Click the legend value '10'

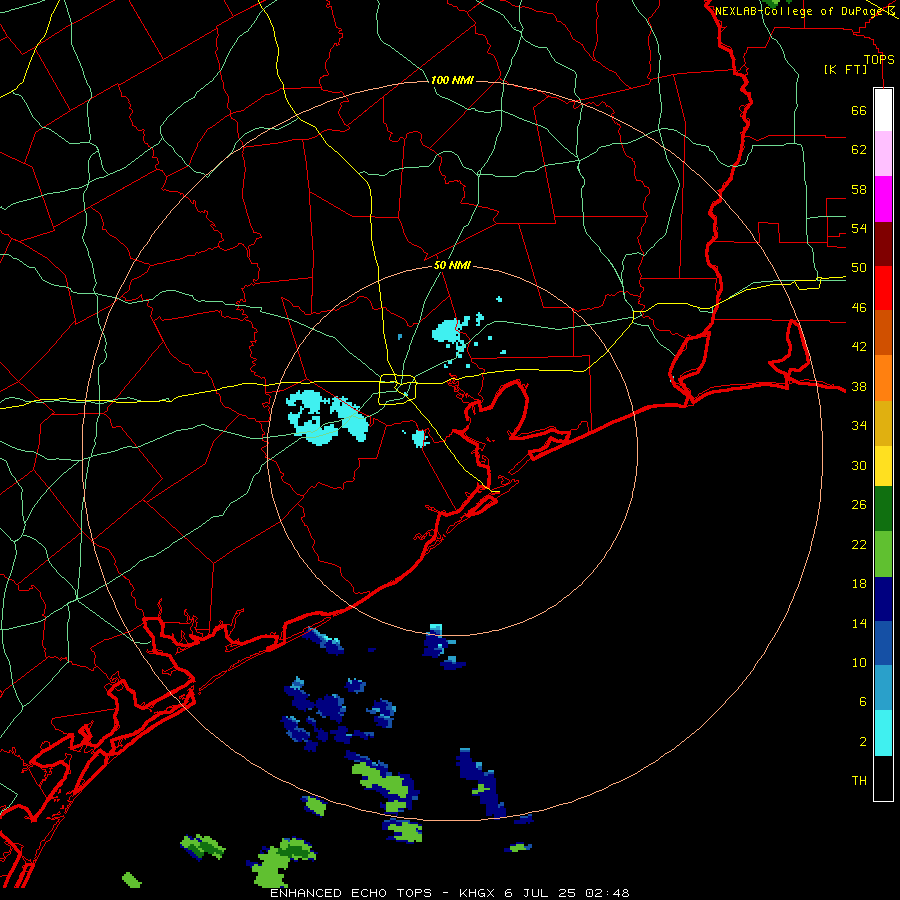pyautogui.click(x=859, y=663)
